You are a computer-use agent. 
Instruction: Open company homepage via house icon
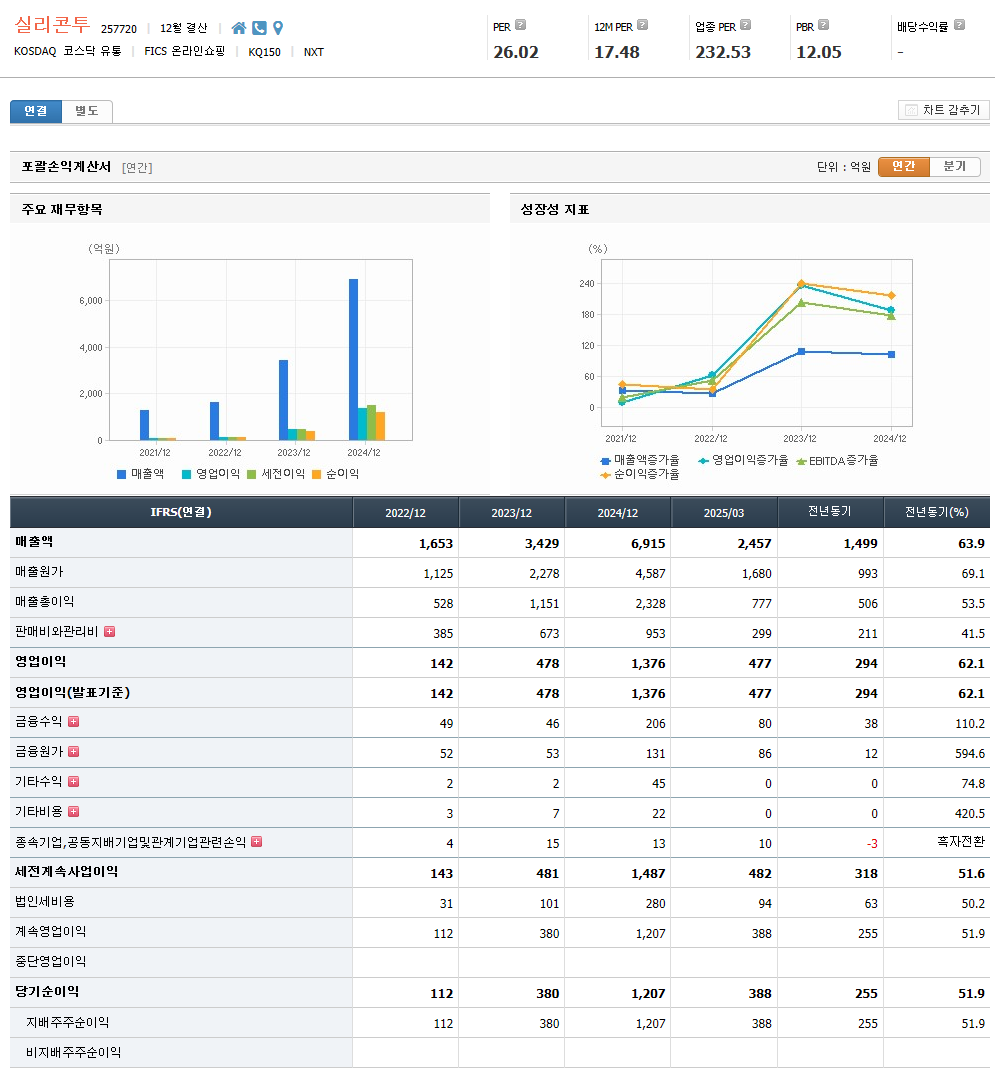(239, 28)
